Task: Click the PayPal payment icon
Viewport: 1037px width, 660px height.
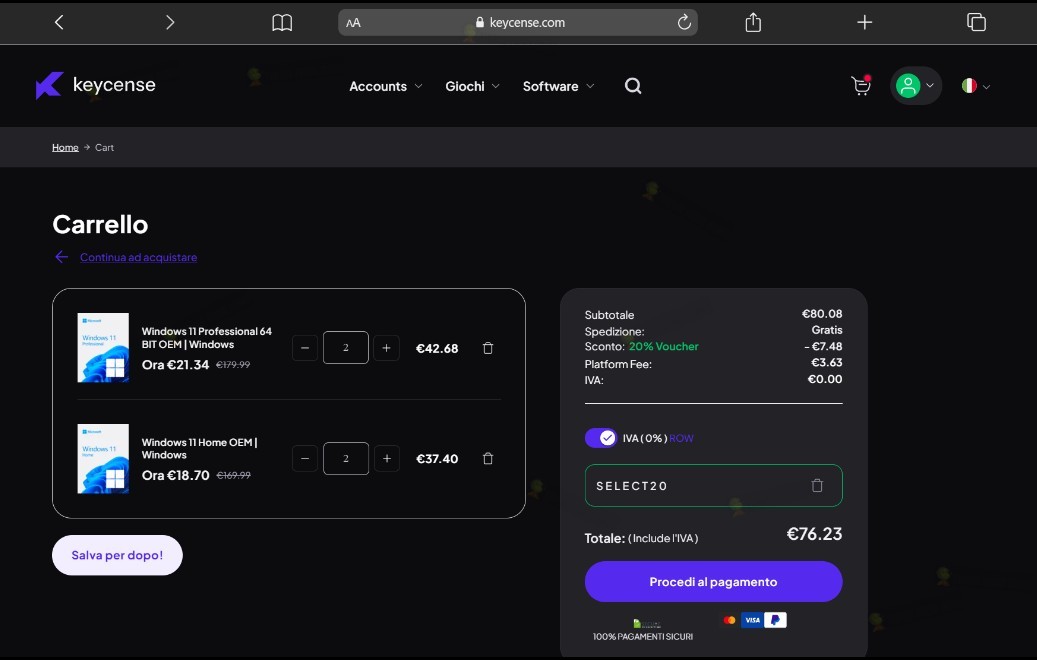Action: [x=775, y=620]
